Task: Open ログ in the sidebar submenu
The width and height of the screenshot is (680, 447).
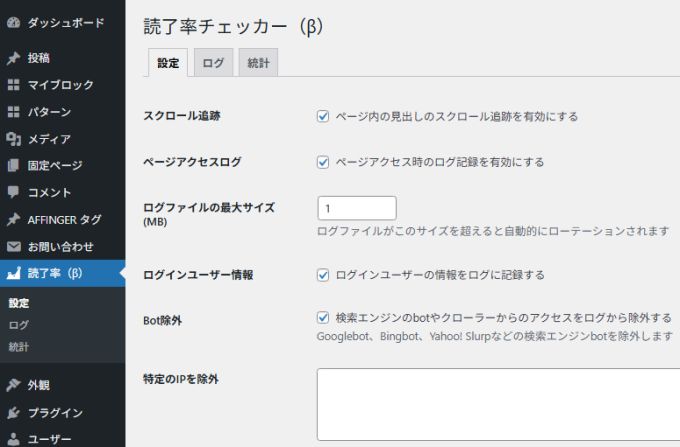Action: click(19, 325)
